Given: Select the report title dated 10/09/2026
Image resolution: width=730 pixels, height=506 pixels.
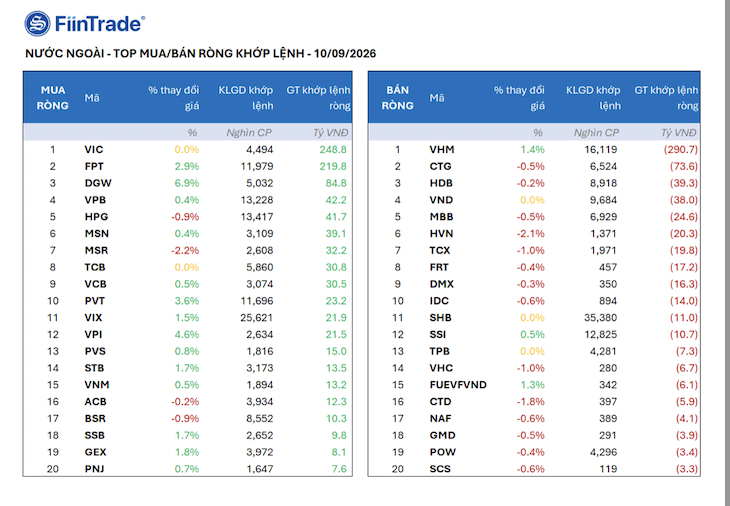Looking at the screenshot, I should pyautogui.click(x=200, y=54).
